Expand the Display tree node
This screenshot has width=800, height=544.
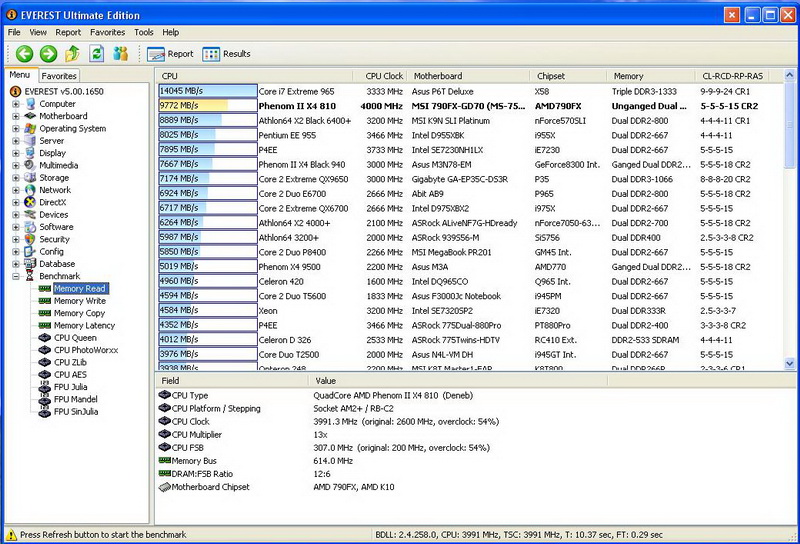pos(16,153)
